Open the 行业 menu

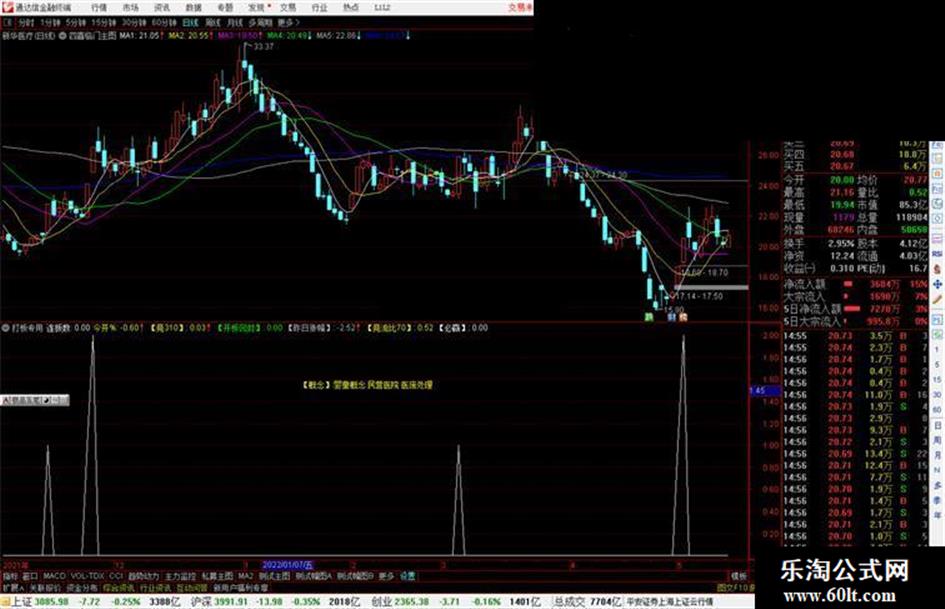coord(319,8)
